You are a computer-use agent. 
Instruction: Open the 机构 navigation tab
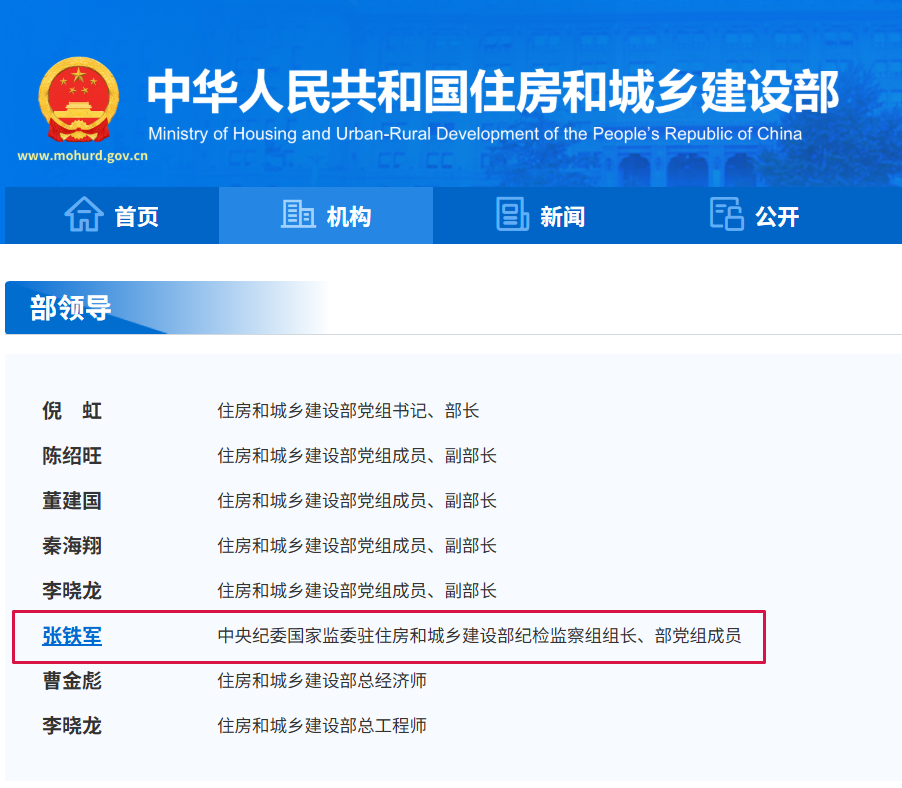pos(349,217)
